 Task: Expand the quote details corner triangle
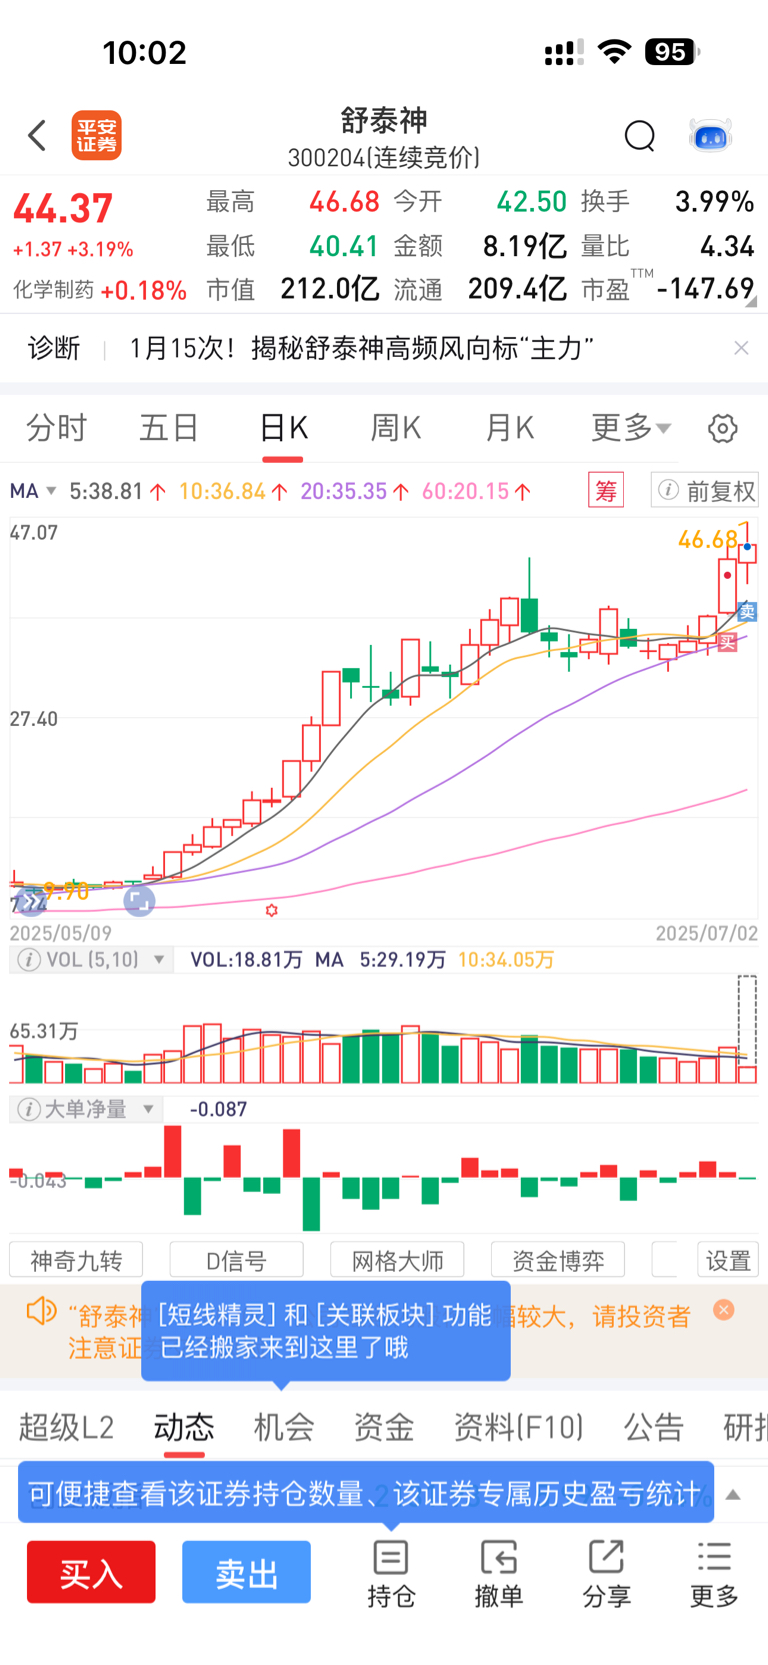751,301
